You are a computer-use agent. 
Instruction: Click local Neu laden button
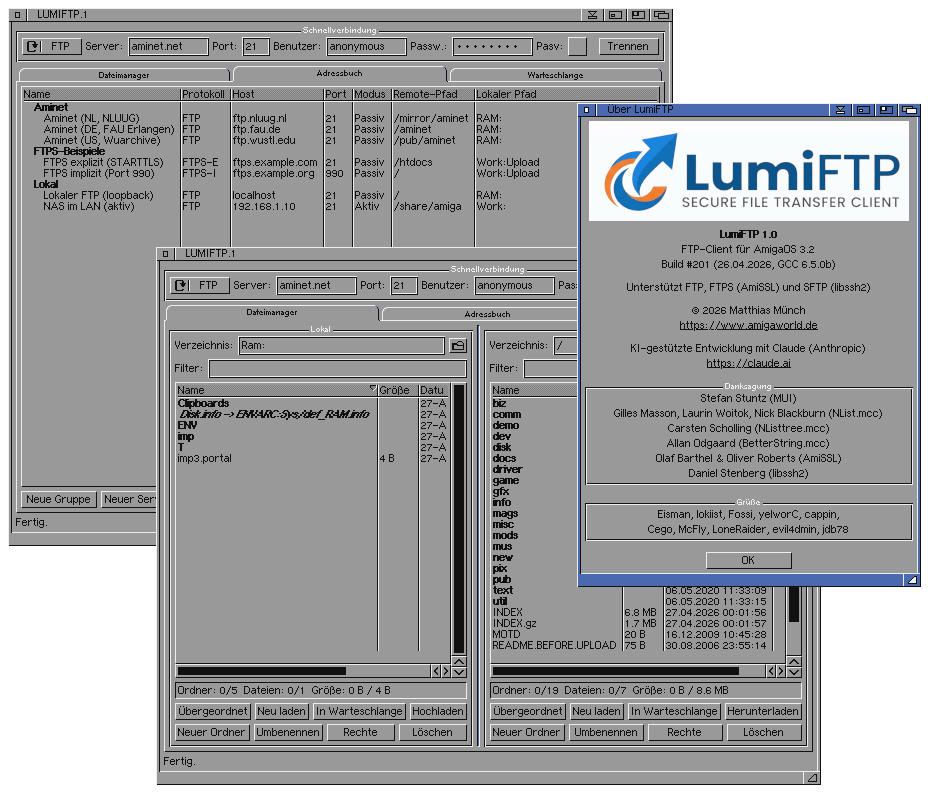(x=281, y=711)
